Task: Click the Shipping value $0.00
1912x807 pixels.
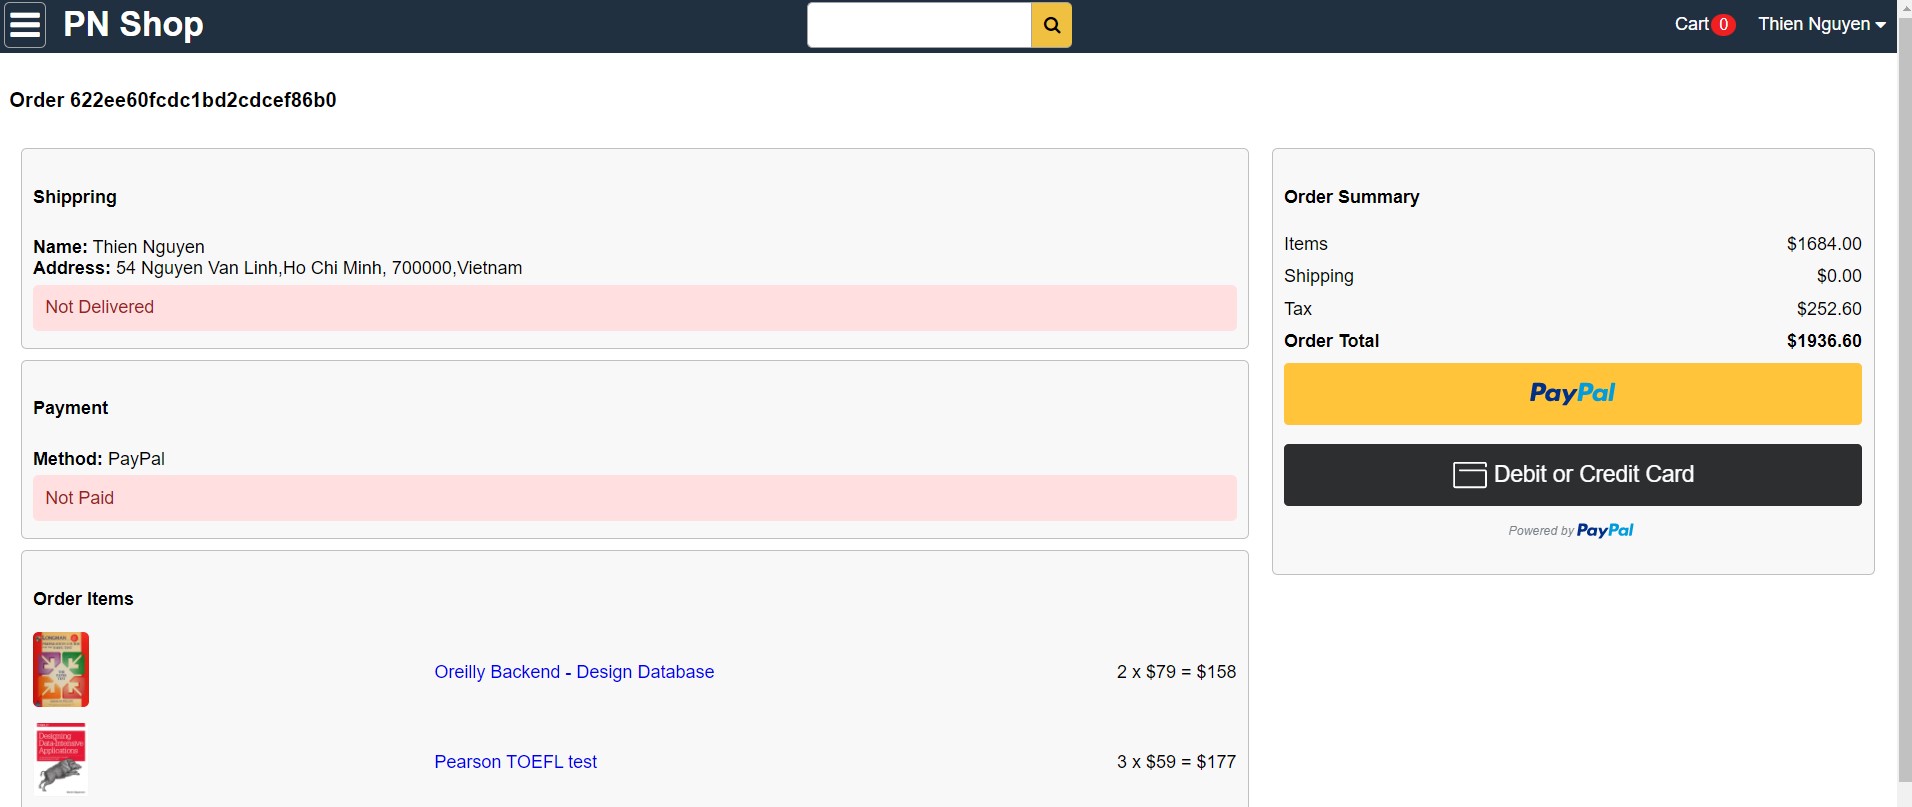Action: tap(1839, 276)
